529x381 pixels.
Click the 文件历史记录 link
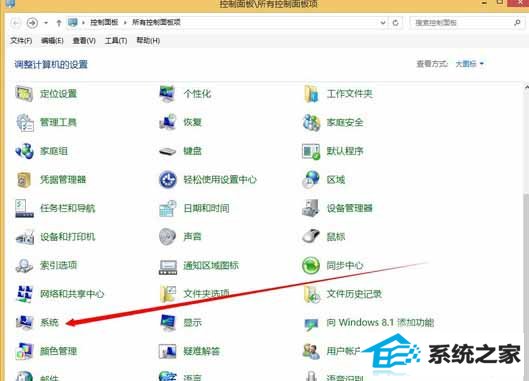(x=354, y=294)
